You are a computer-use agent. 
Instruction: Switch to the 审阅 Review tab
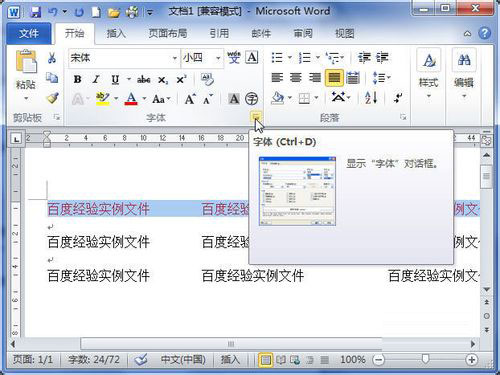tap(303, 33)
